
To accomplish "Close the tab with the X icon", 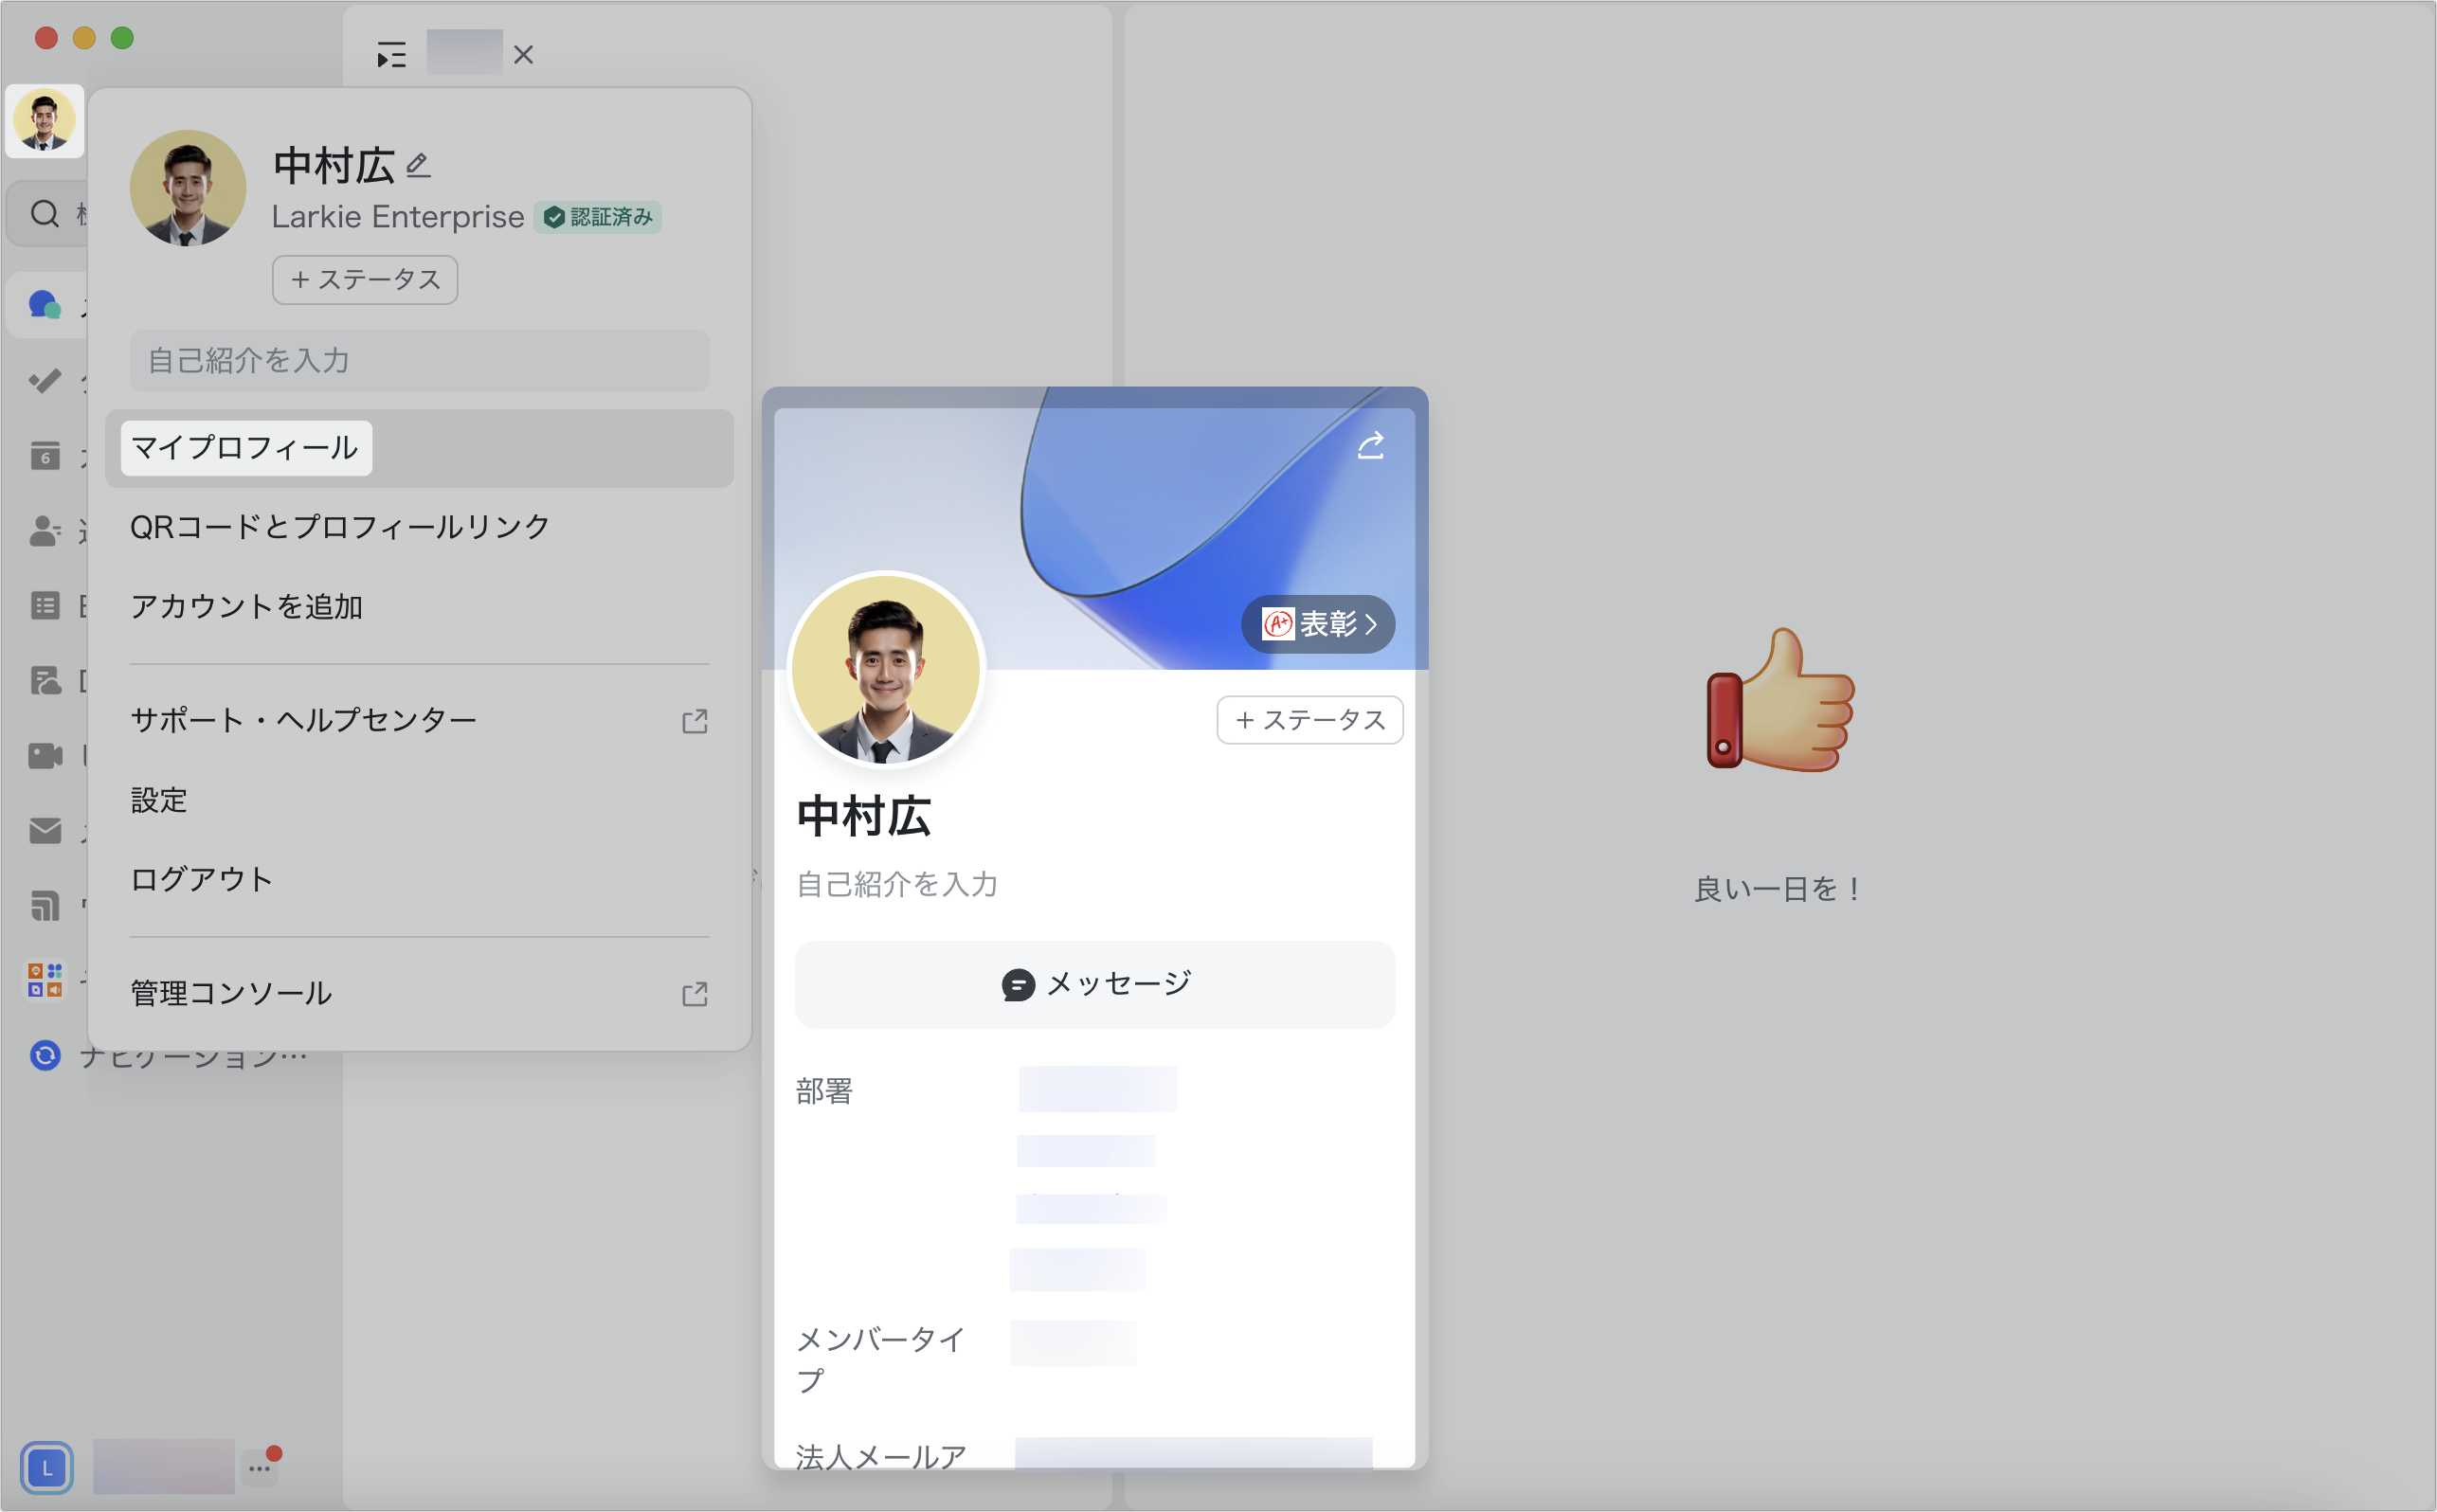I will [x=523, y=54].
